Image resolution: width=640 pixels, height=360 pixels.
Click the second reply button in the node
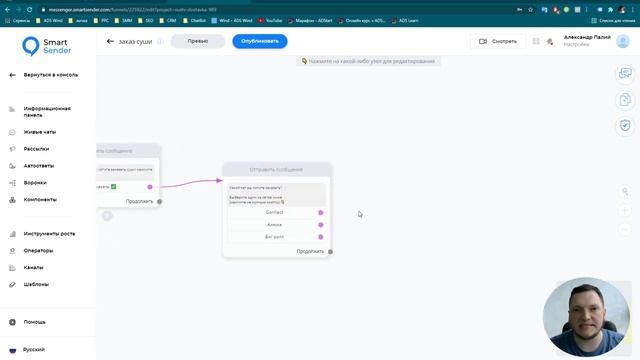tap(274, 224)
